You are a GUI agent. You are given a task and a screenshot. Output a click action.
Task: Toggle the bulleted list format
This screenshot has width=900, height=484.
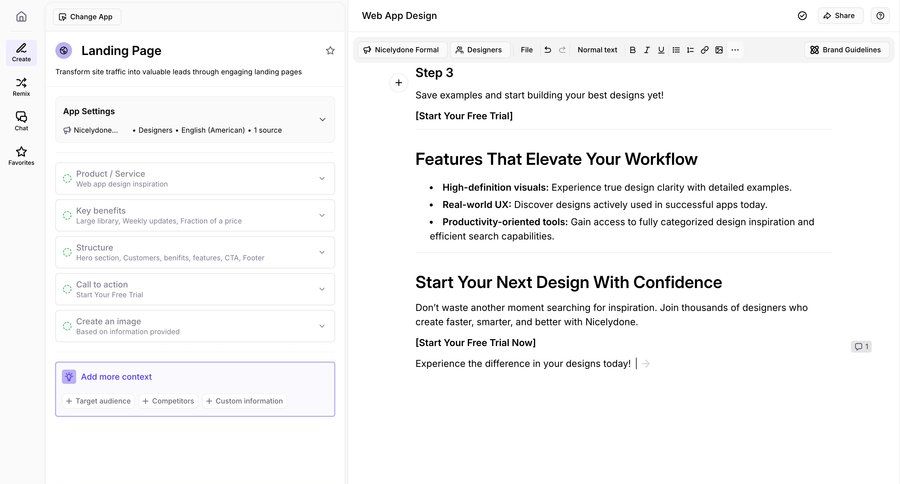[676, 50]
